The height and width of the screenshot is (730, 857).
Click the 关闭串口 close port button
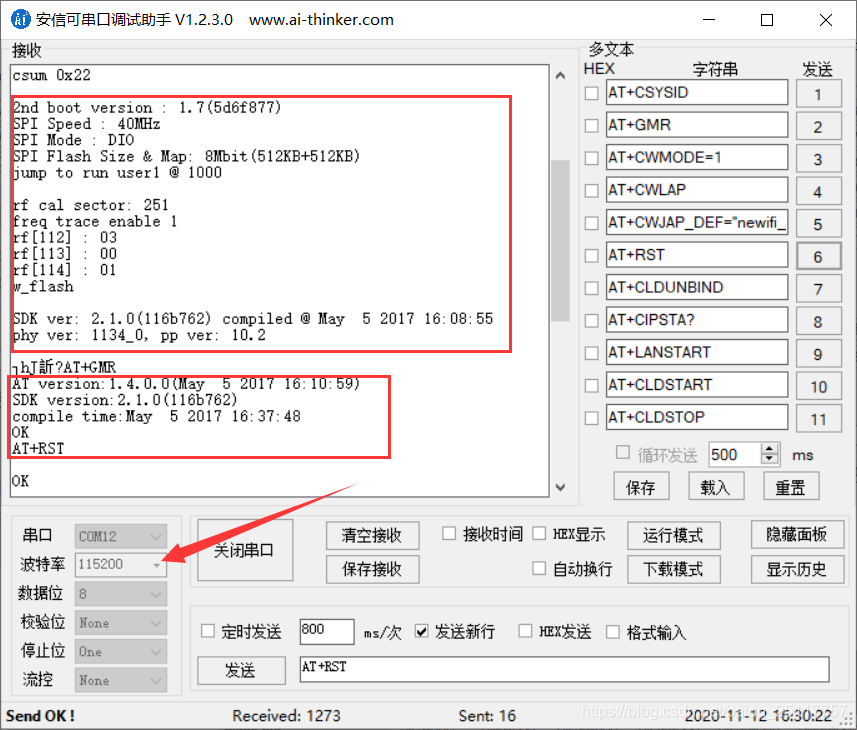click(244, 548)
